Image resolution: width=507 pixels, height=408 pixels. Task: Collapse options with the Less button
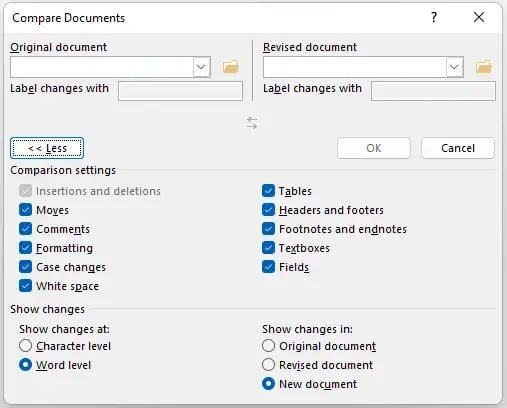pos(47,148)
